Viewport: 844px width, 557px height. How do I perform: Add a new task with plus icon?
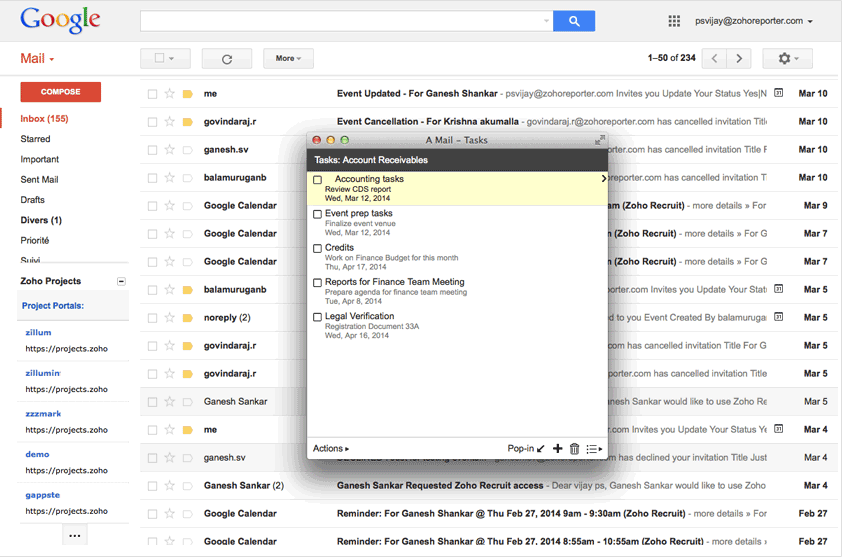pyautogui.click(x=558, y=449)
